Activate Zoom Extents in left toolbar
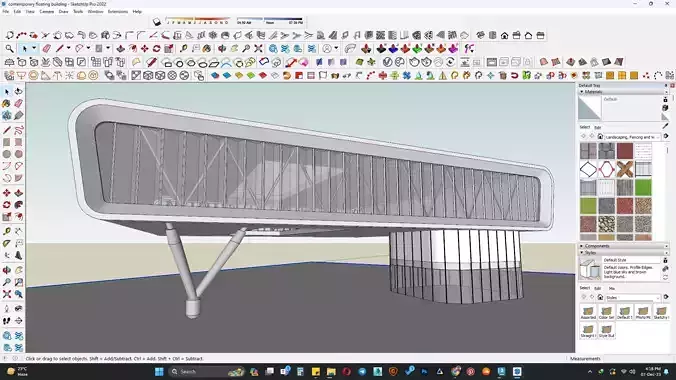The height and width of the screenshot is (380, 676). (7, 294)
